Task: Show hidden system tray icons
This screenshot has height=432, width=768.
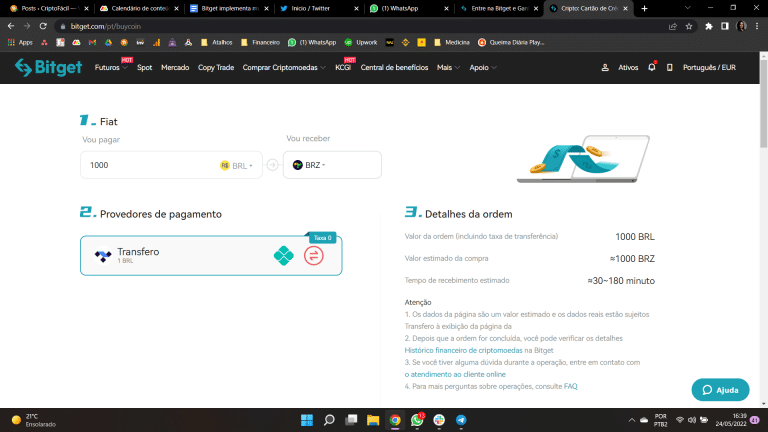Action: 632,420
